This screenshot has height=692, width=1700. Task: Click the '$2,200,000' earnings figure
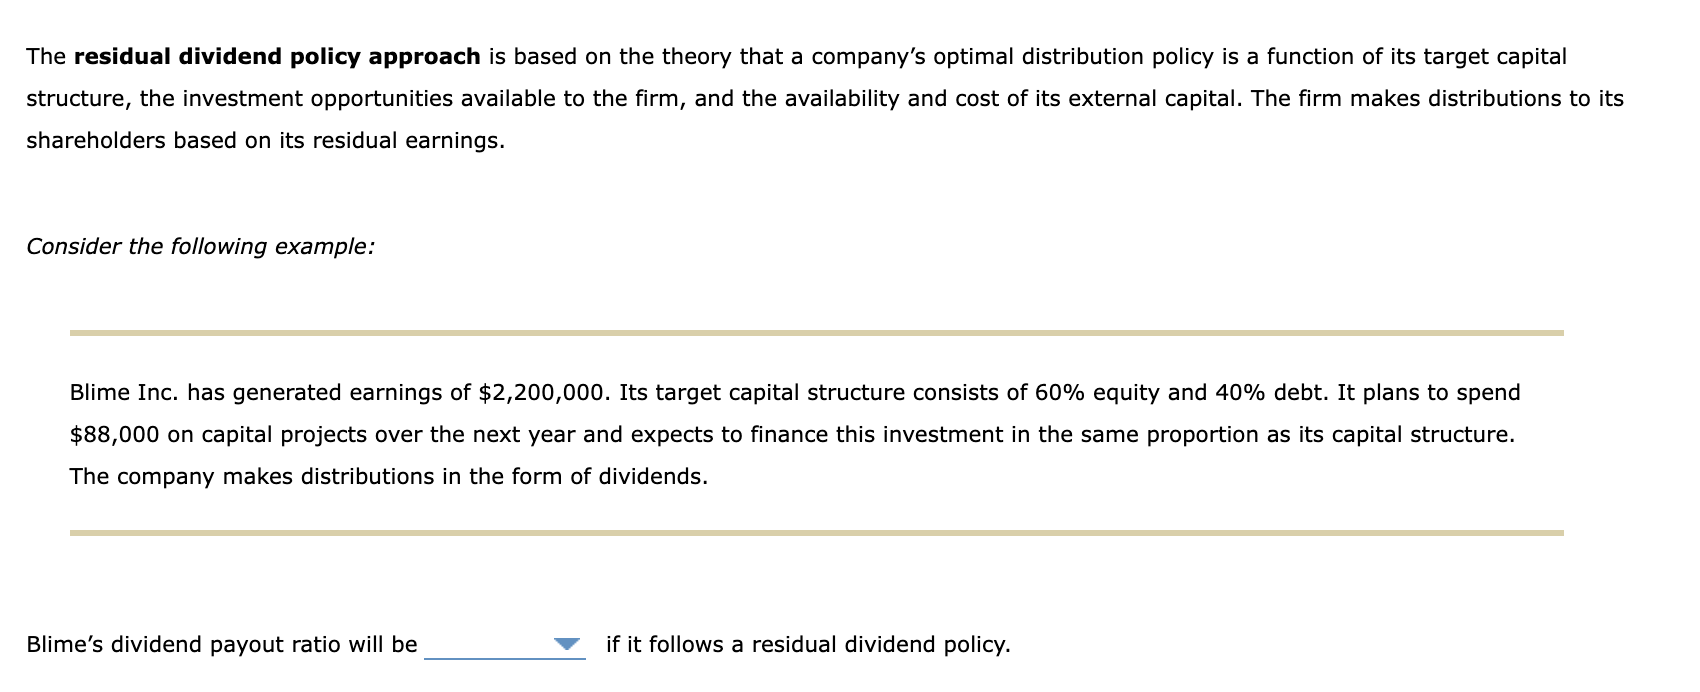coord(540,392)
